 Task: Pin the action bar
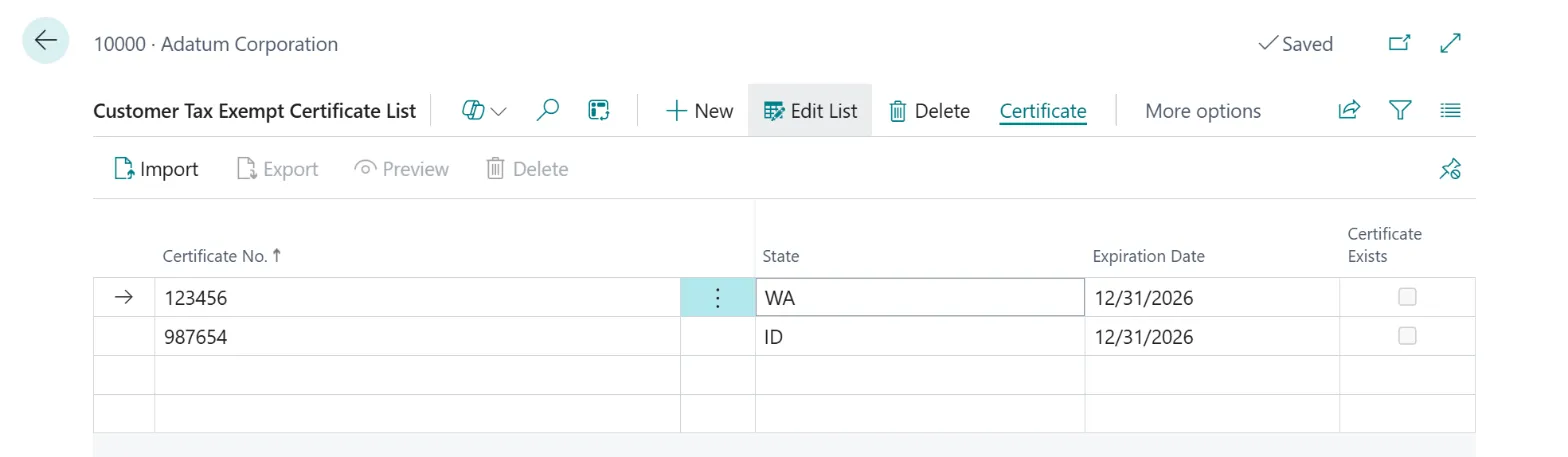[x=1451, y=169]
